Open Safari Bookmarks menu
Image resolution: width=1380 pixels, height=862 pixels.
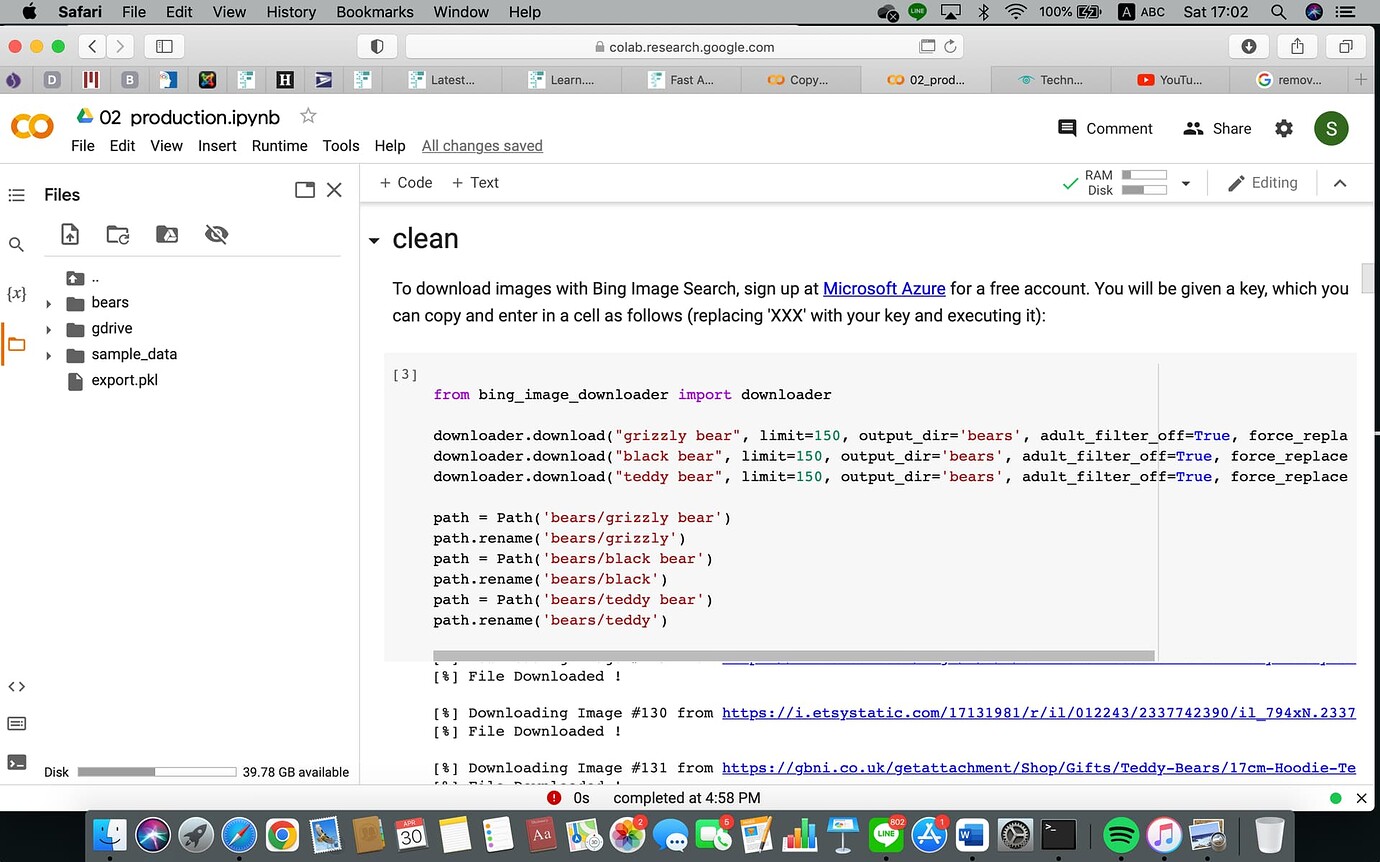(x=375, y=12)
